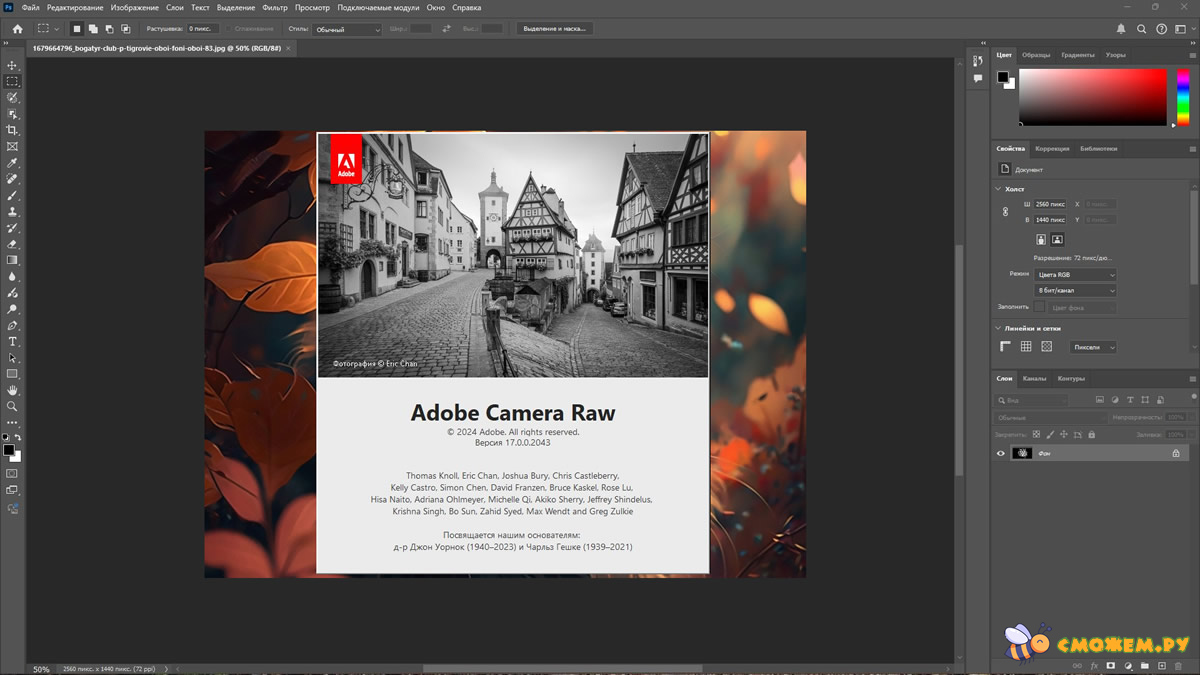Collapse the Линейки и сетки section
Viewport: 1200px width, 675px height.
point(998,328)
